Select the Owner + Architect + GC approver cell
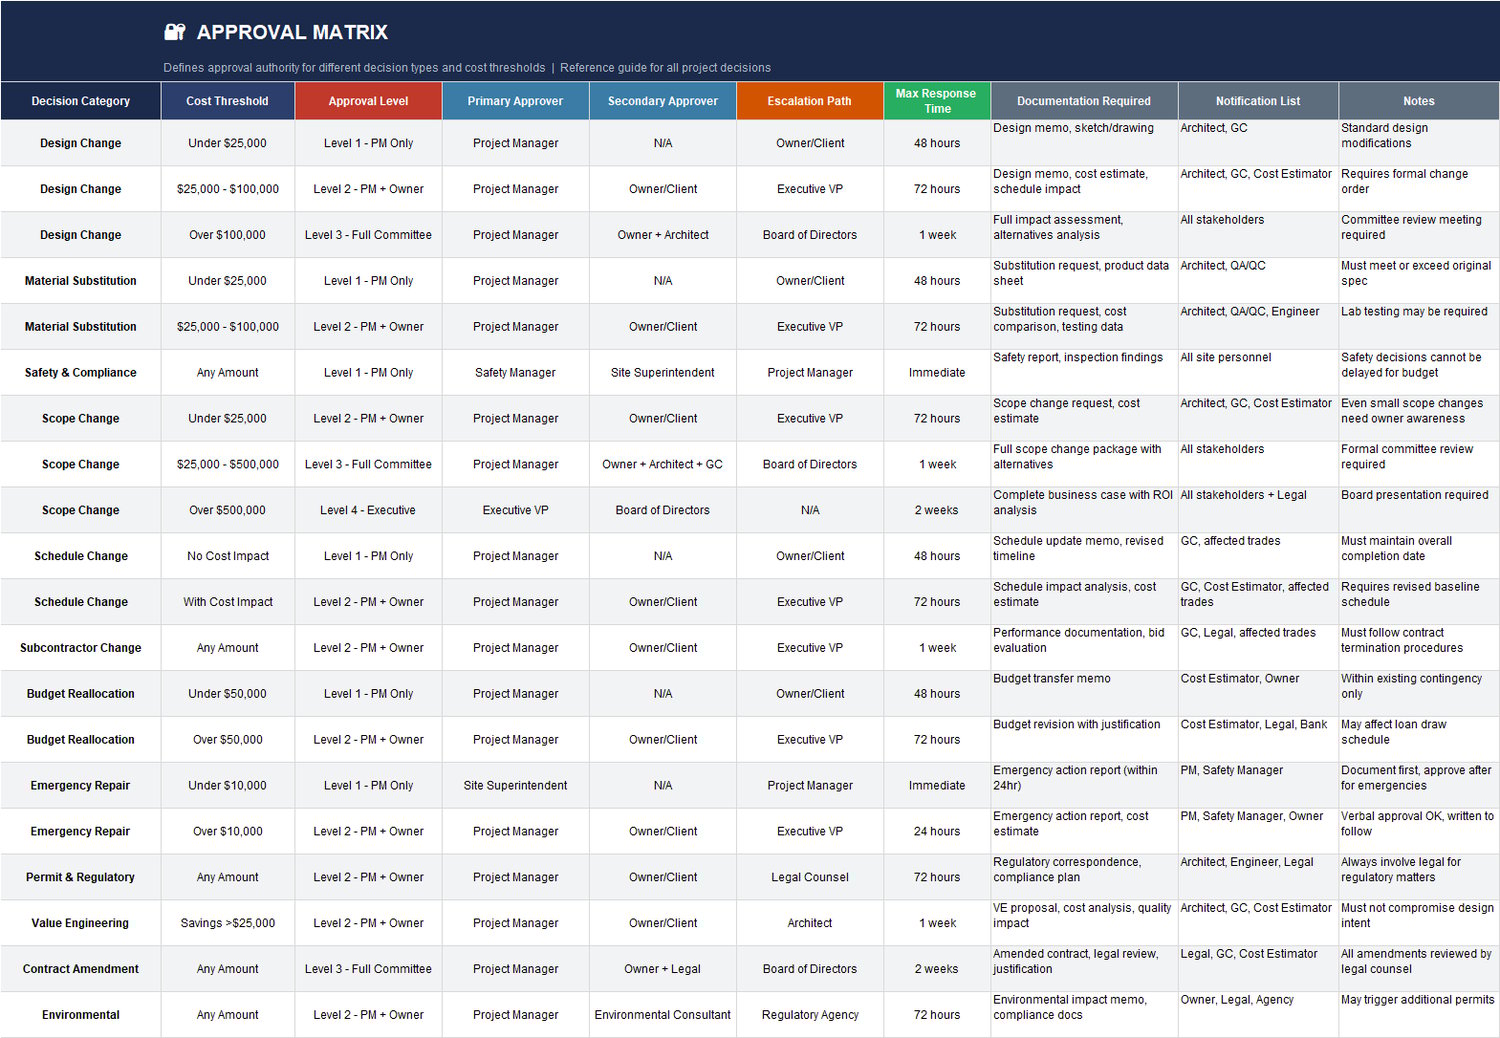Image resolution: width=1500 pixels, height=1038 pixels. pos(662,463)
